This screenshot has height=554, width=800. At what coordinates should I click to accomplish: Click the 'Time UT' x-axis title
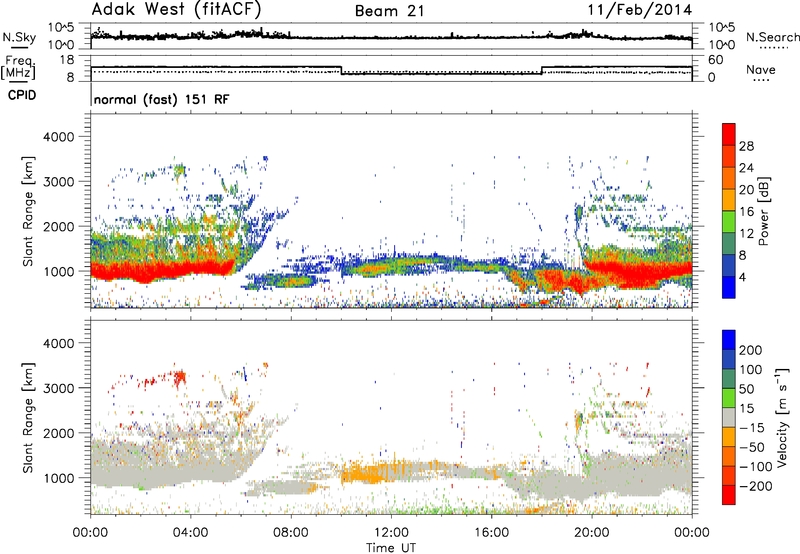(x=391, y=548)
